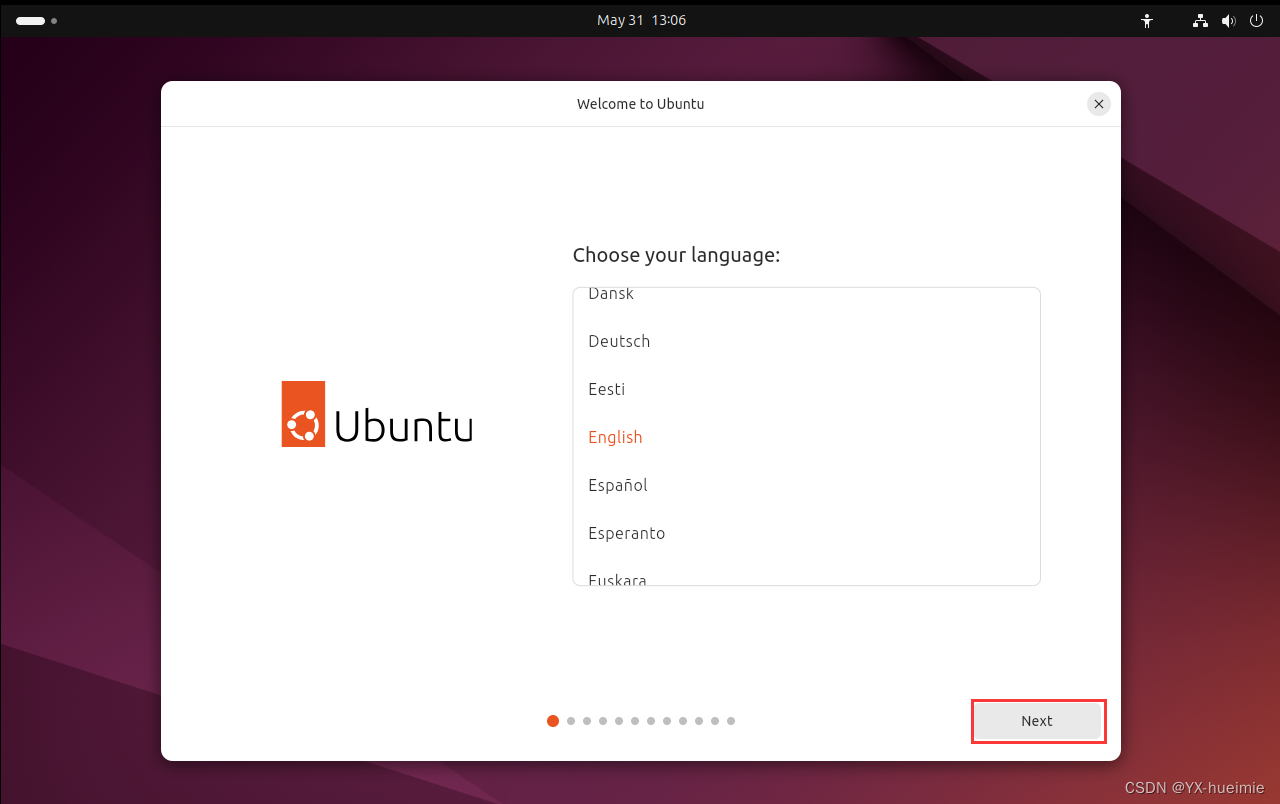The height and width of the screenshot is (804, 1280).
Task: Select Deutsch from the language list
Action: pyautogui.click(x=806, y=341)
